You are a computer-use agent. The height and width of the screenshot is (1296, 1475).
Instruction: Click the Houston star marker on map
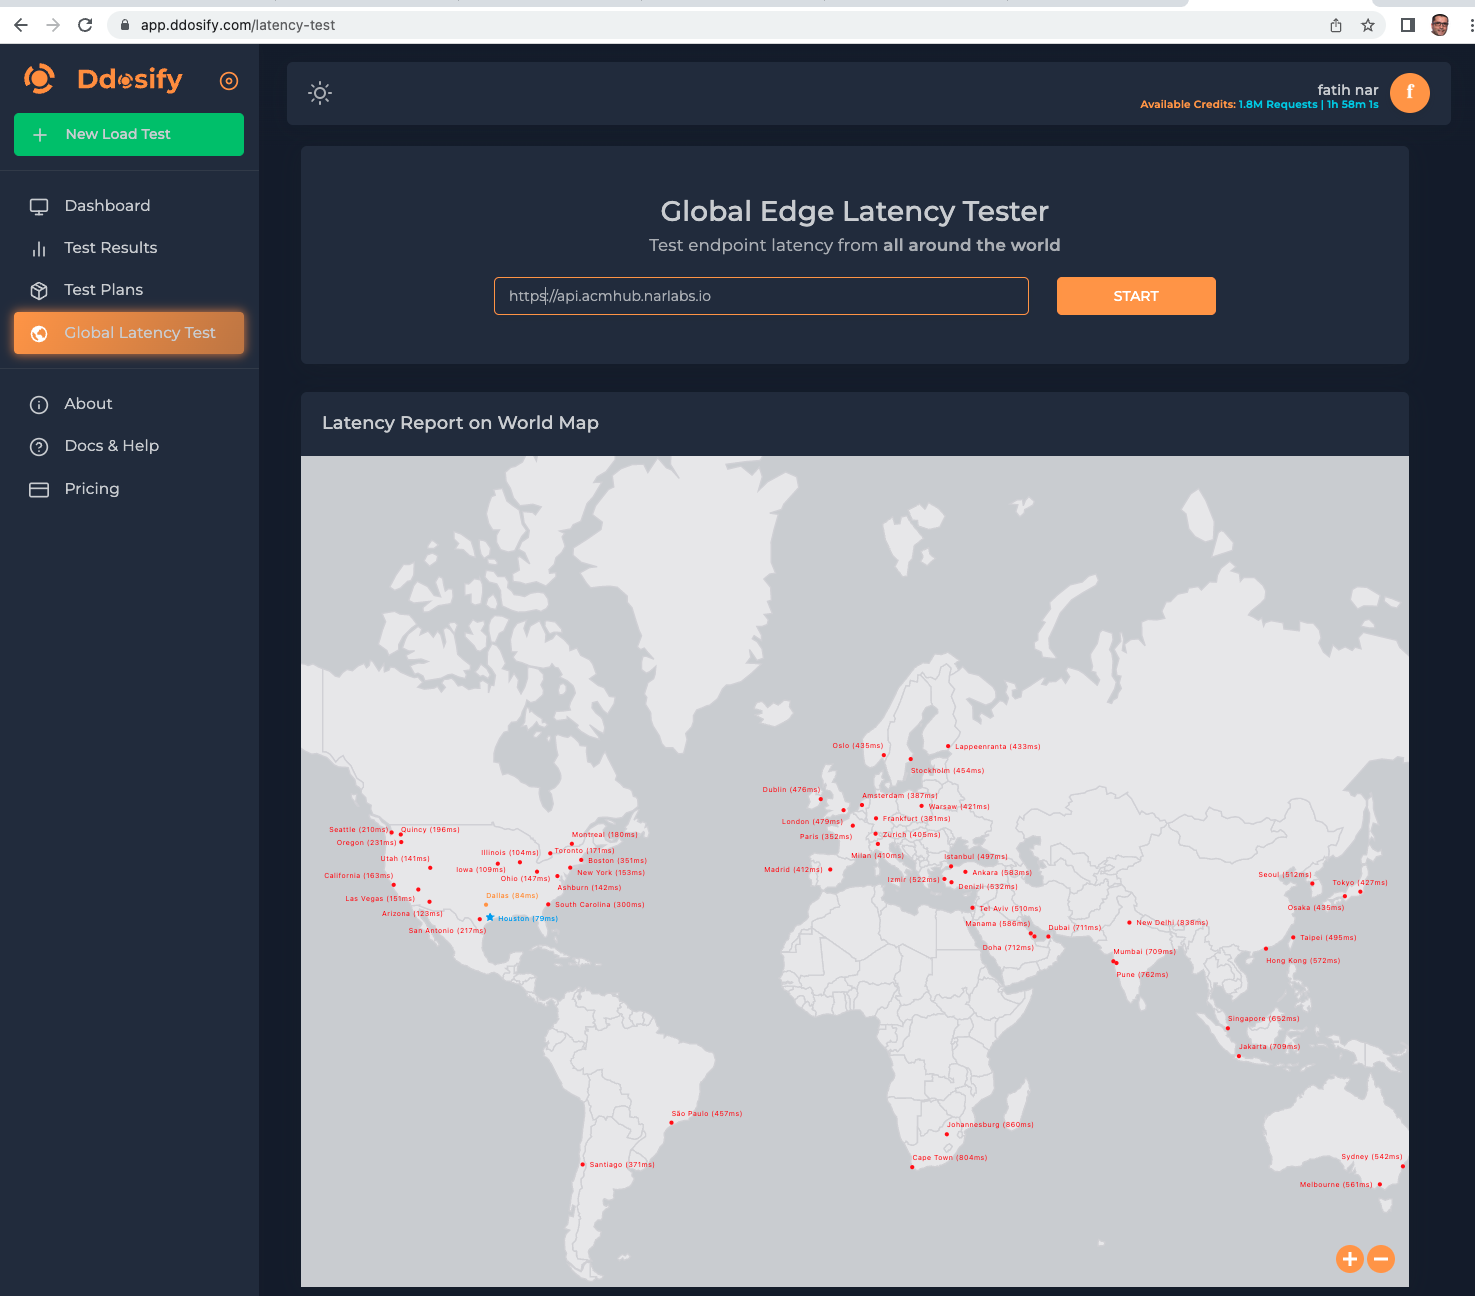[x=490, y=917]
